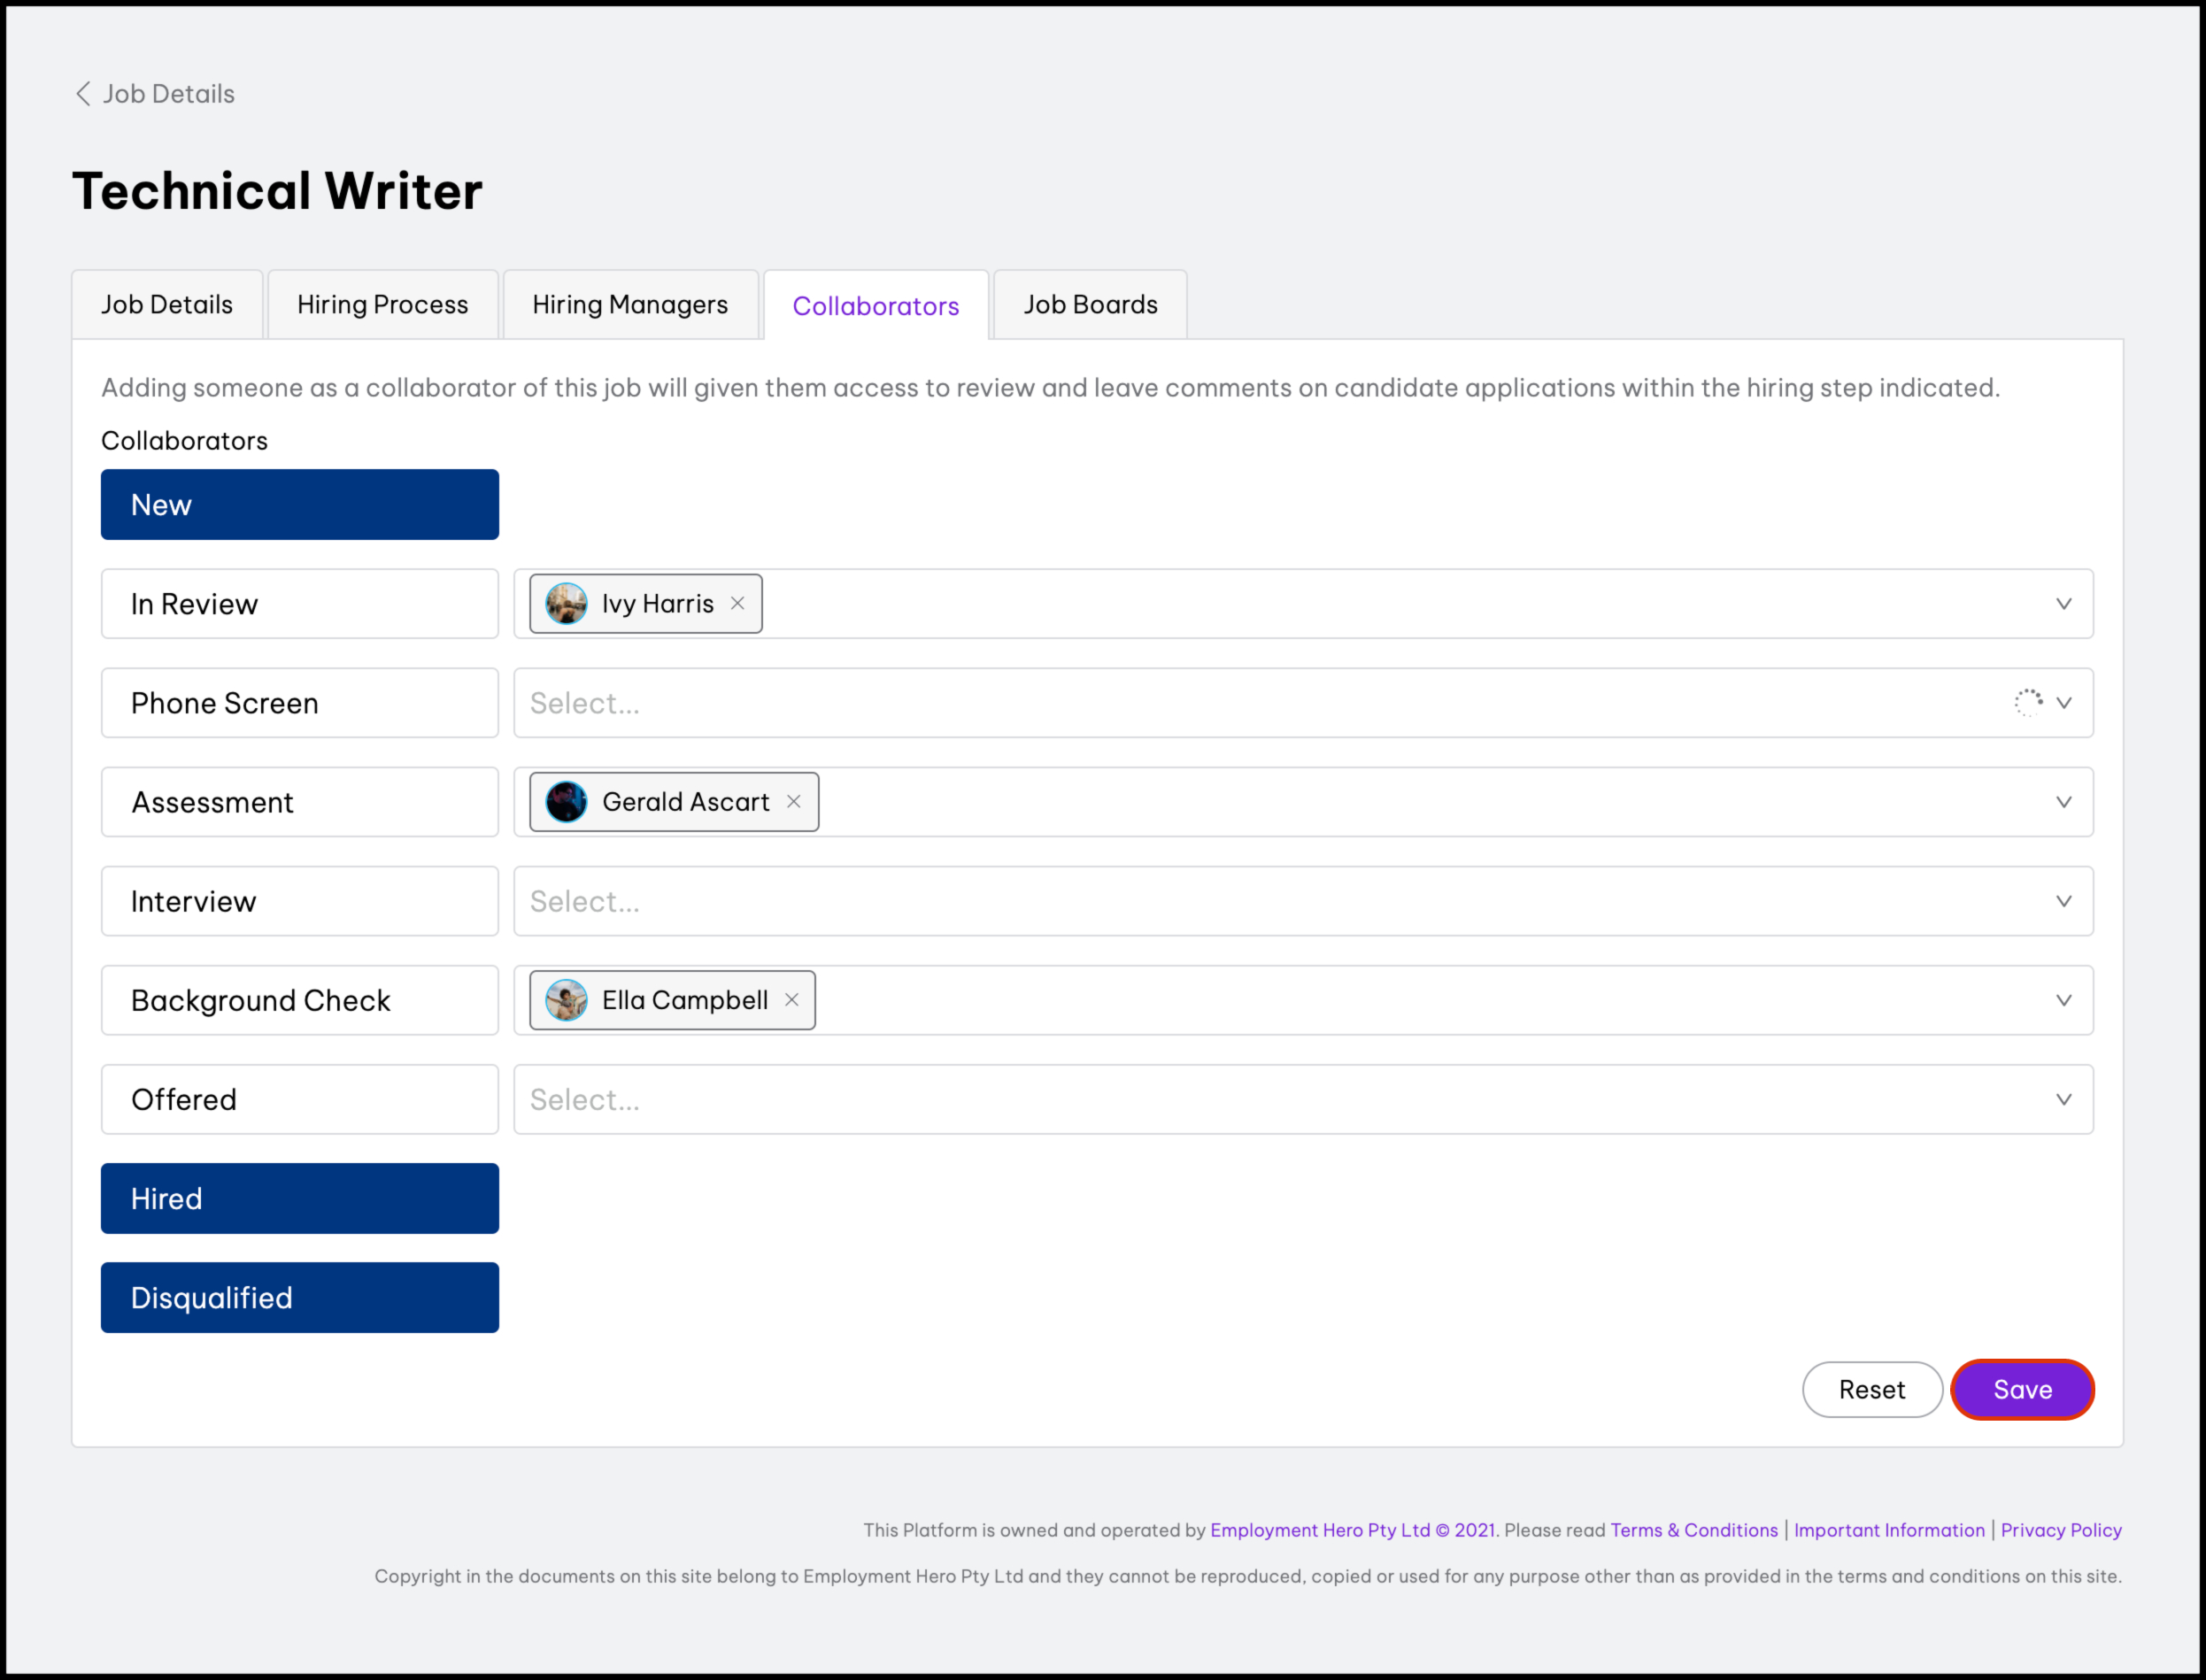
Task: Switch to the Hiring Process tab
Action: (382, 305)
